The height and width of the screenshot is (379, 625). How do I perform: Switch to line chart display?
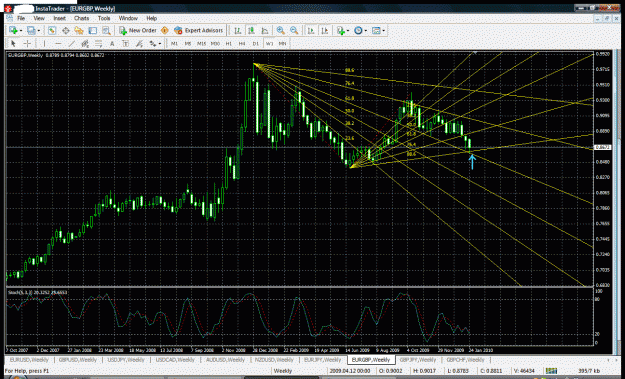pyautogui.click(x=265, y=30)
